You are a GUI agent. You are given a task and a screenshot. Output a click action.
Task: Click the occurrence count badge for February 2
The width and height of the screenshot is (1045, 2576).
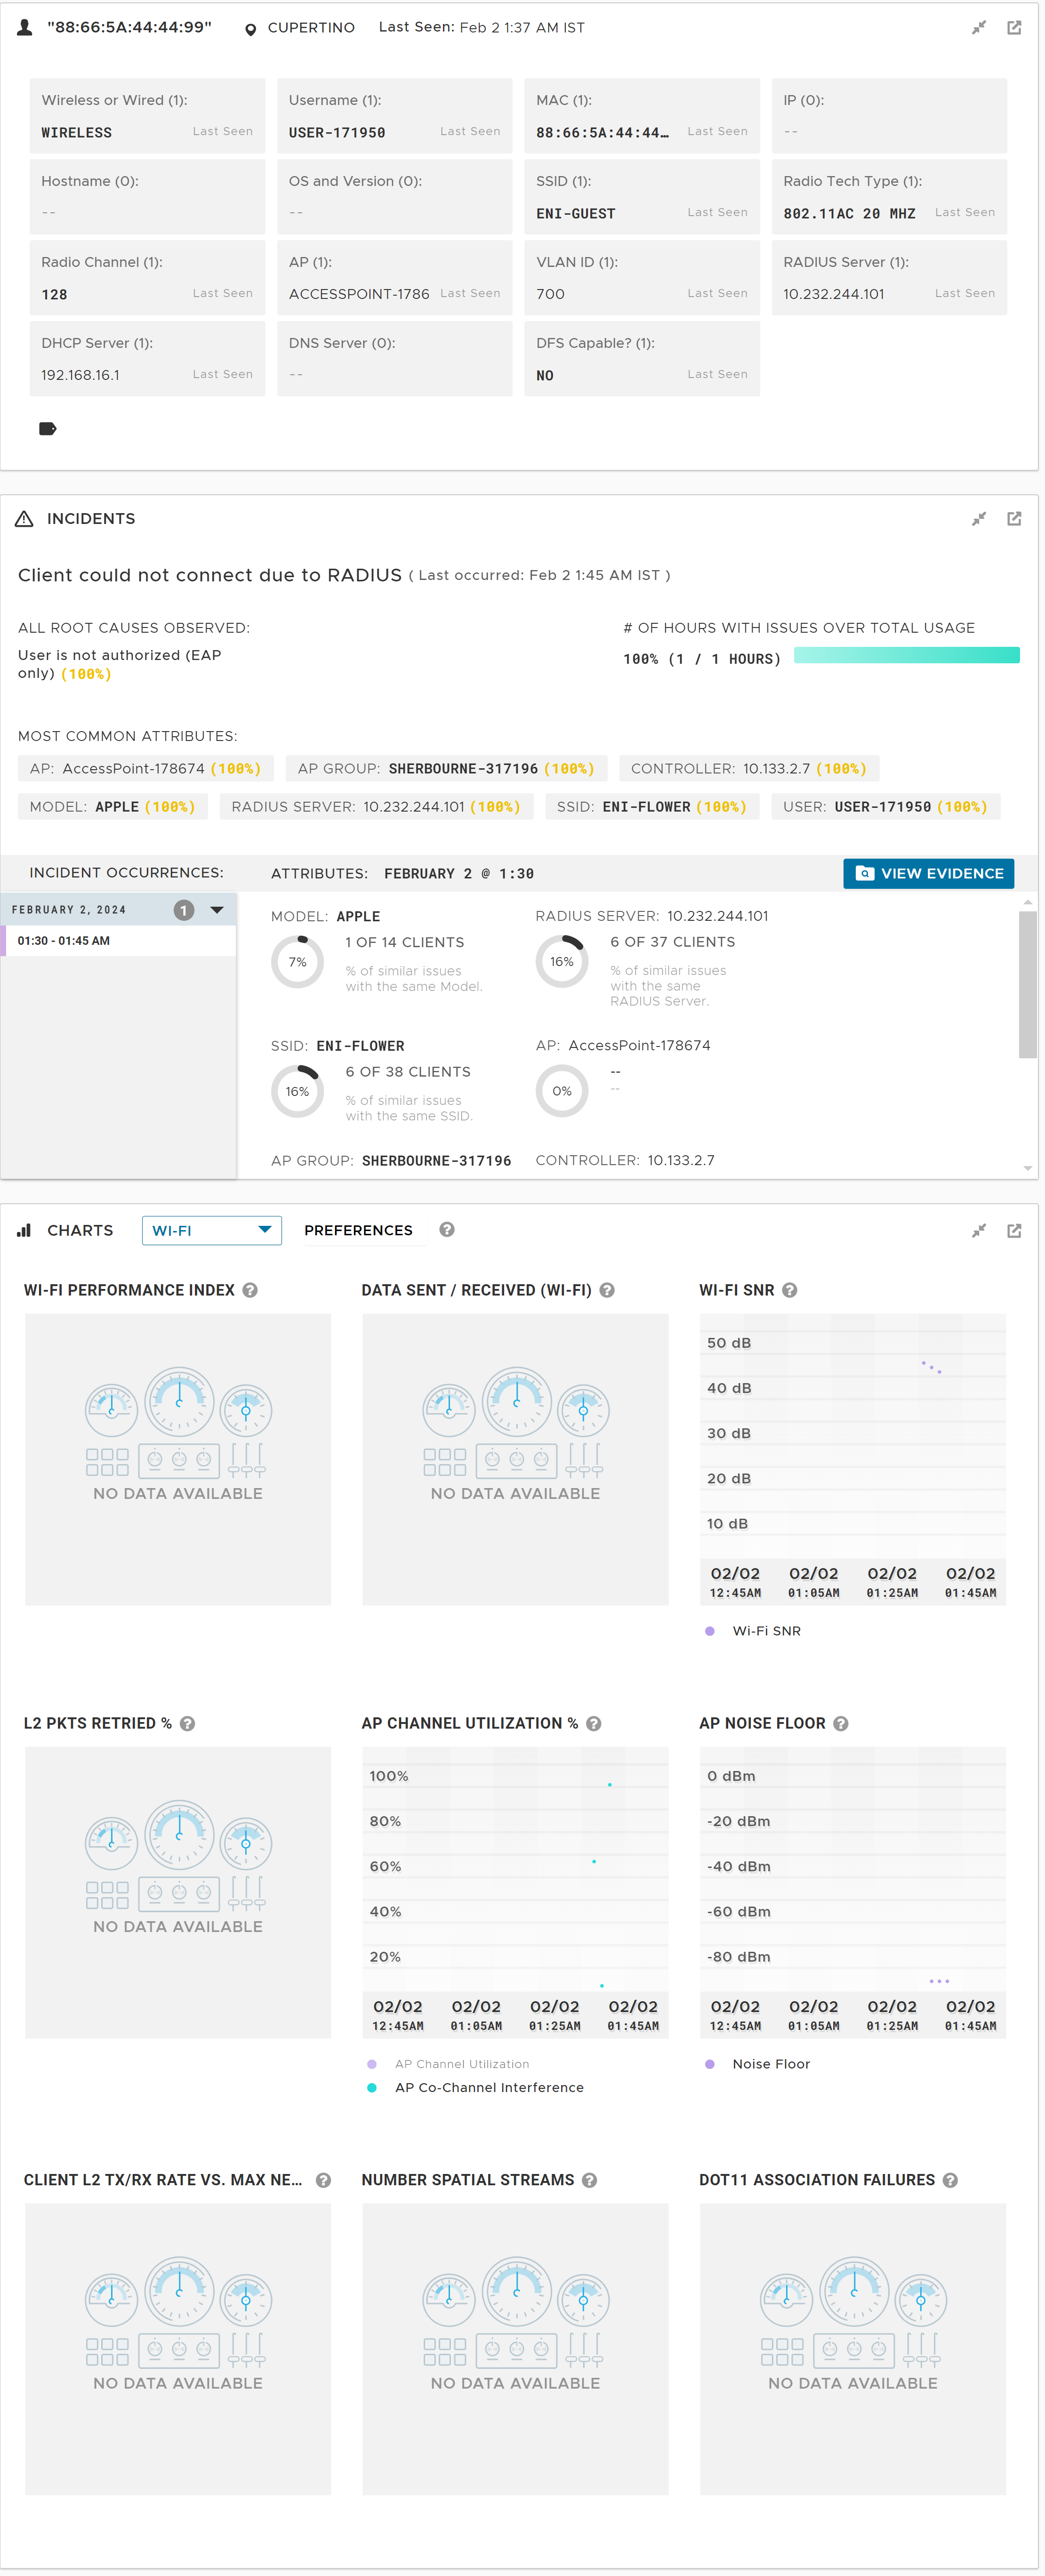[184, 910]
